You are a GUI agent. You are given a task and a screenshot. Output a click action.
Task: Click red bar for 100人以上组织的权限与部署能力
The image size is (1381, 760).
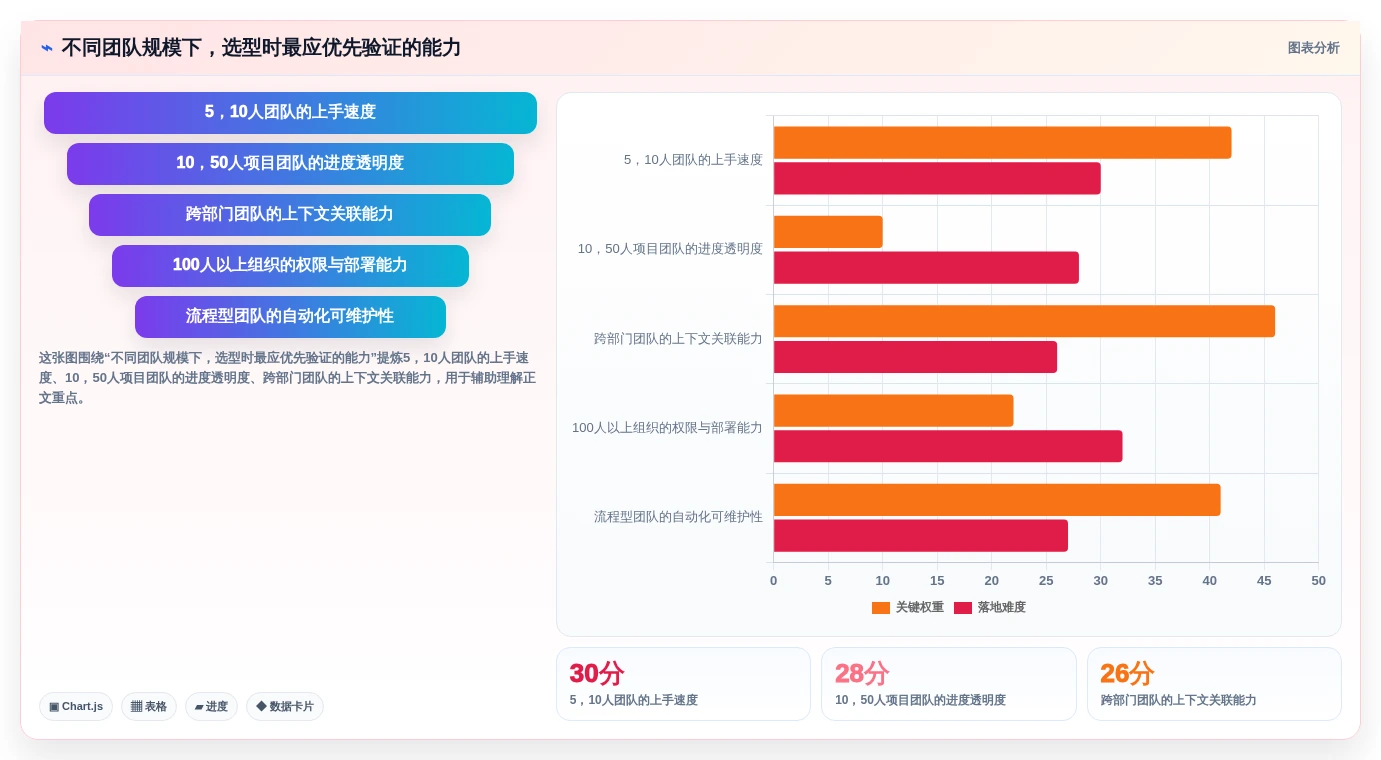point(948,447)
